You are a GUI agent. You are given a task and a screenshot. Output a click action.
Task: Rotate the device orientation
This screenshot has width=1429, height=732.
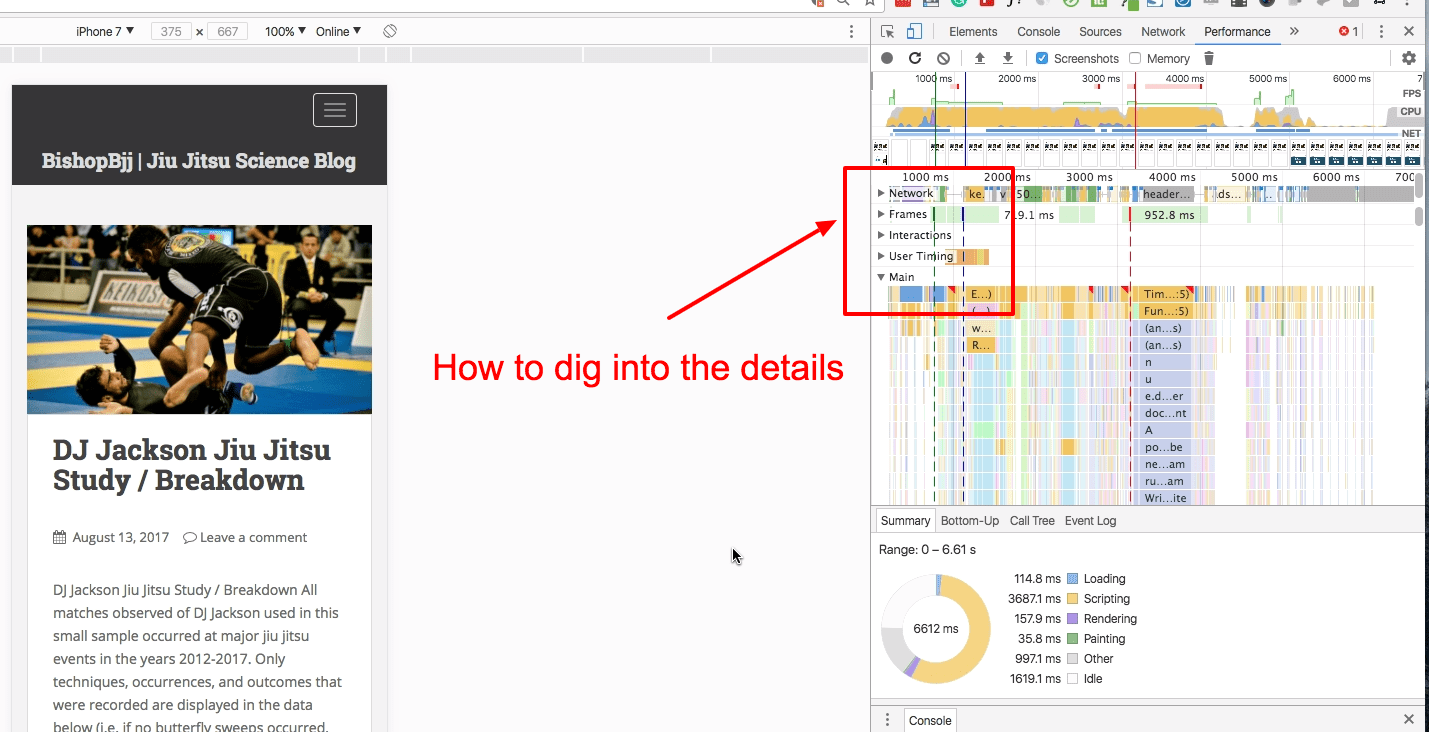(x=391, y=31)
